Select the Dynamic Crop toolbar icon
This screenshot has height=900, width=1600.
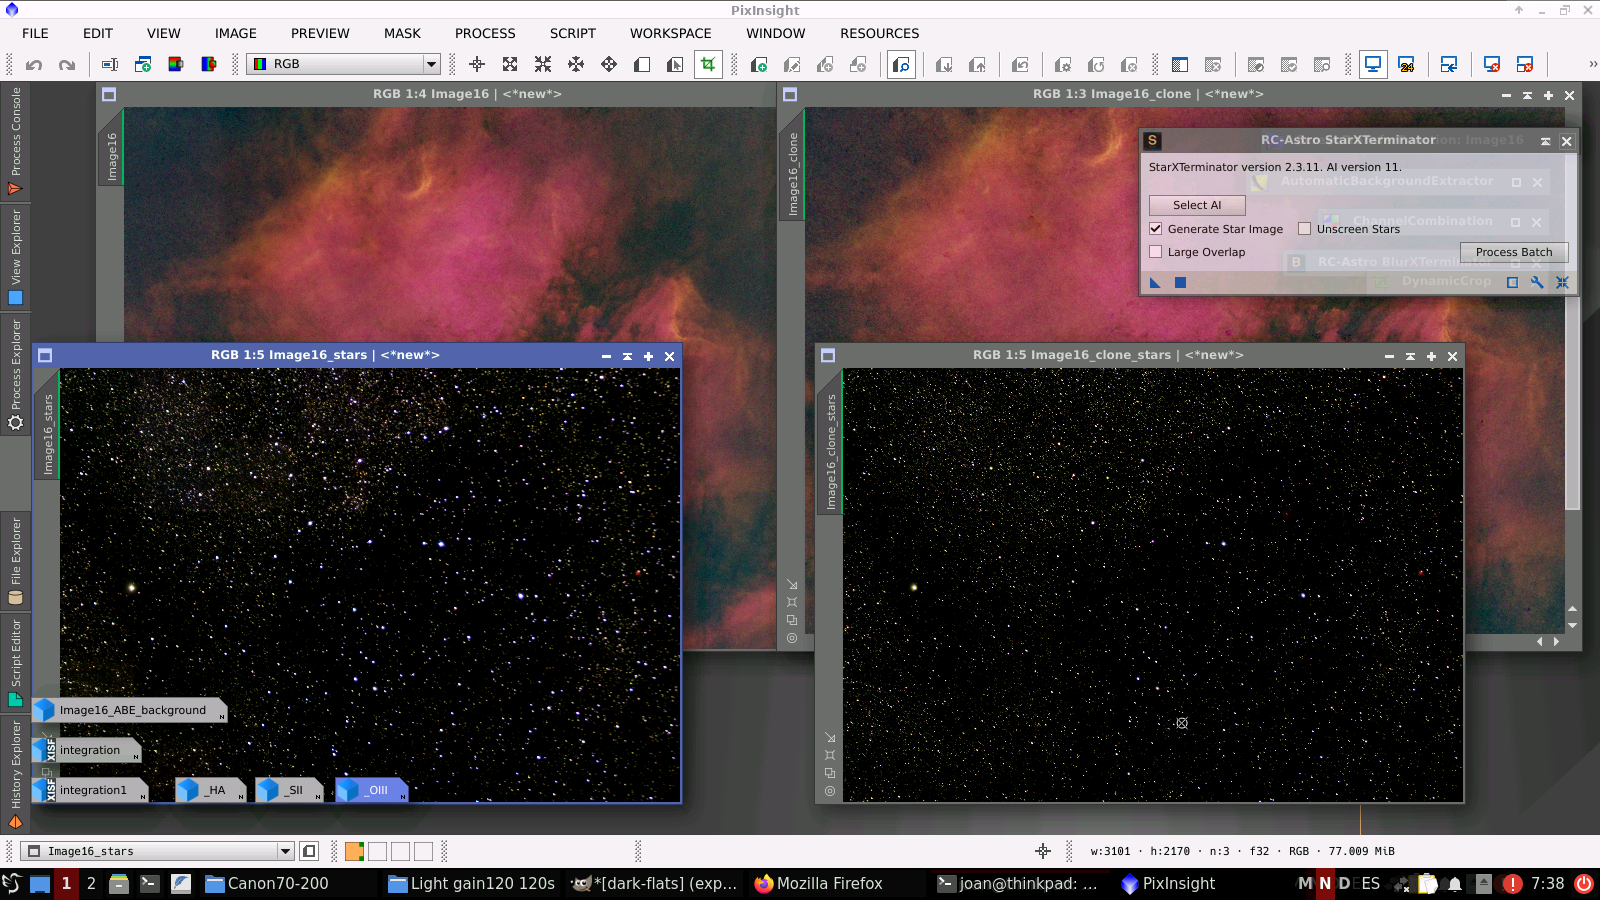708,65
